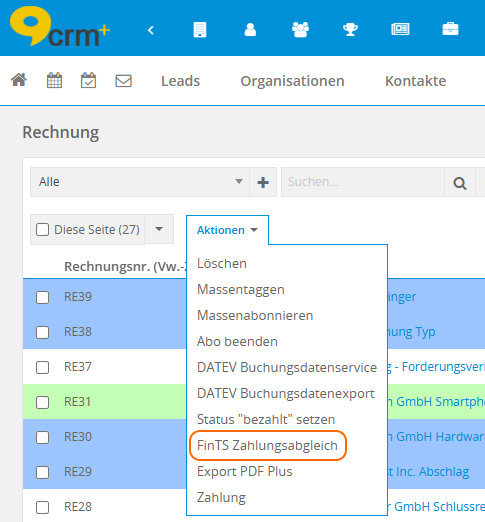Open Inc. Abschlag link in RE29 row
This screenshot has height=522, width=485.
click(428, 472)
